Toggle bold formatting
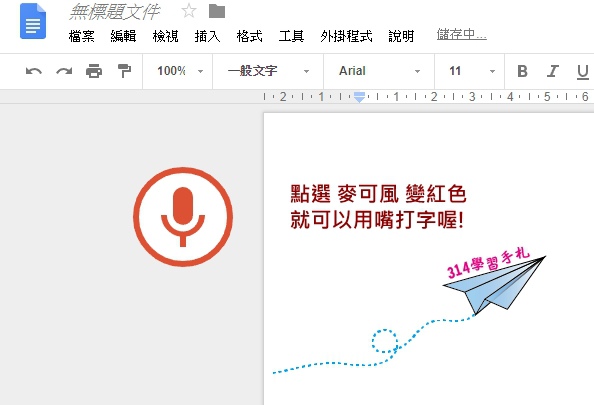 pyautogui.click(x=522, y=71)
